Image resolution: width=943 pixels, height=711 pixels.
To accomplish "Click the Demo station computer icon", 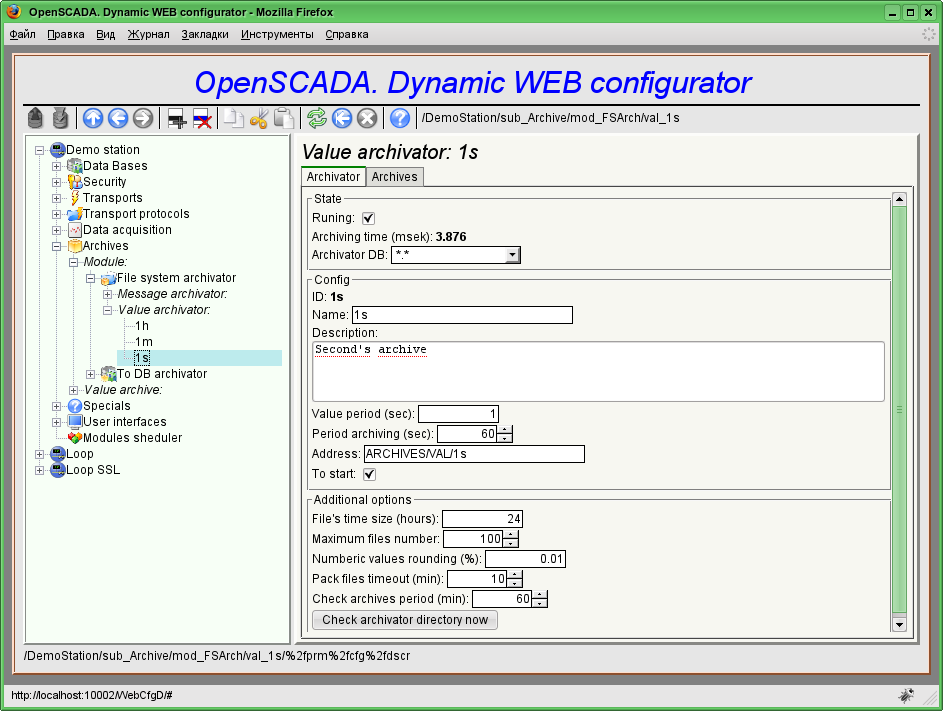I will pos(58,150).
